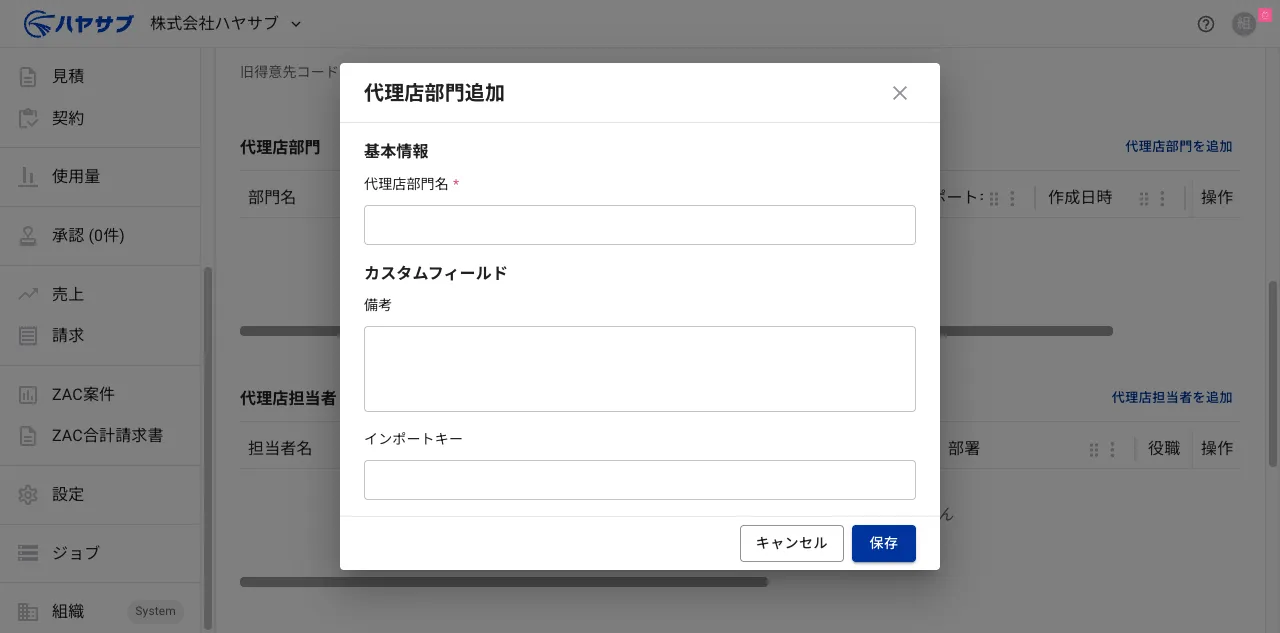Open column menu for 部署 column

(1112, 449)
